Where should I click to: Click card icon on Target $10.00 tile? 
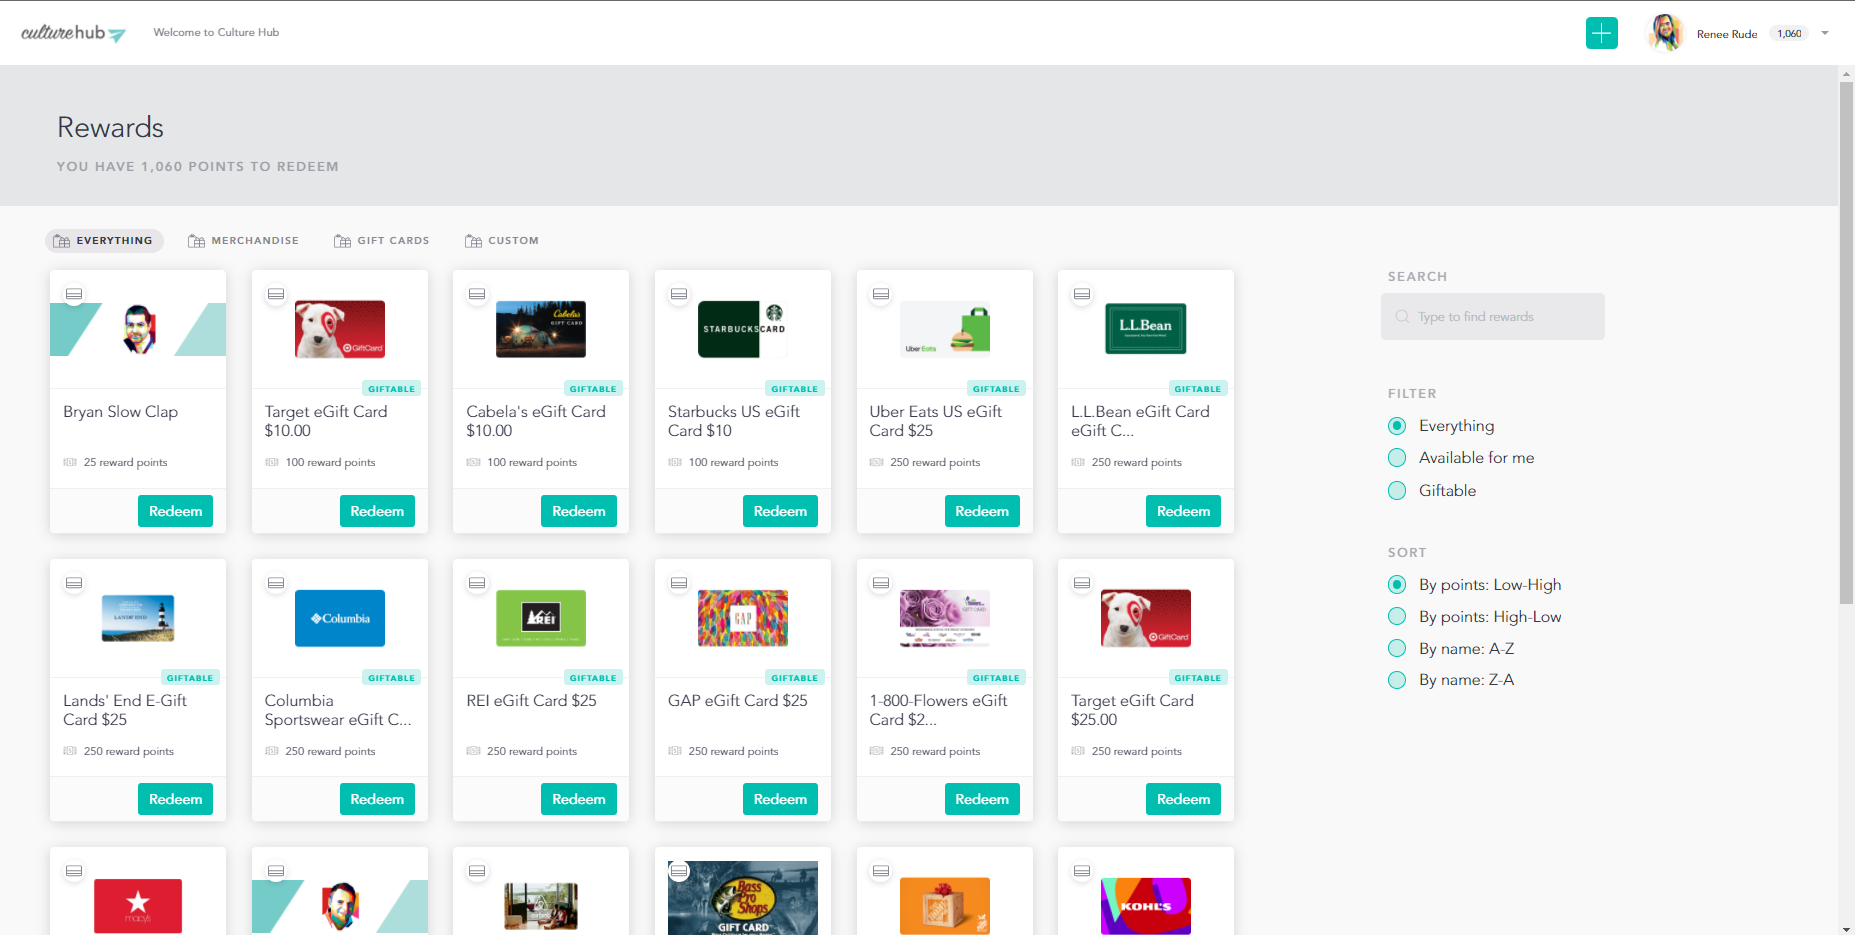pyautogui.click(x=276, y=294)
